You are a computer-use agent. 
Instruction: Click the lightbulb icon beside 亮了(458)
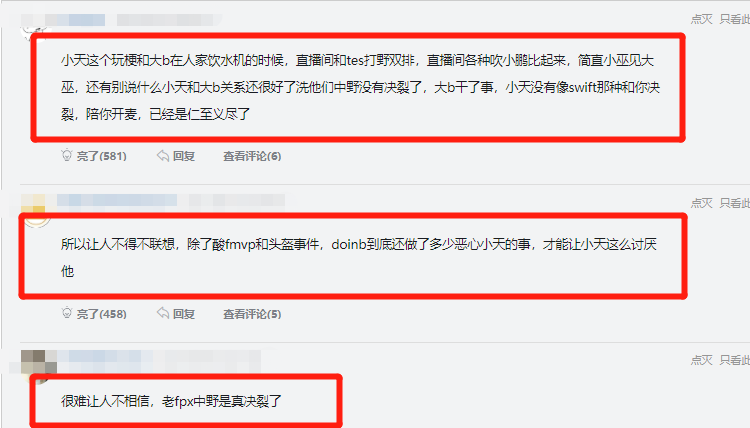[x=66, y=313]
